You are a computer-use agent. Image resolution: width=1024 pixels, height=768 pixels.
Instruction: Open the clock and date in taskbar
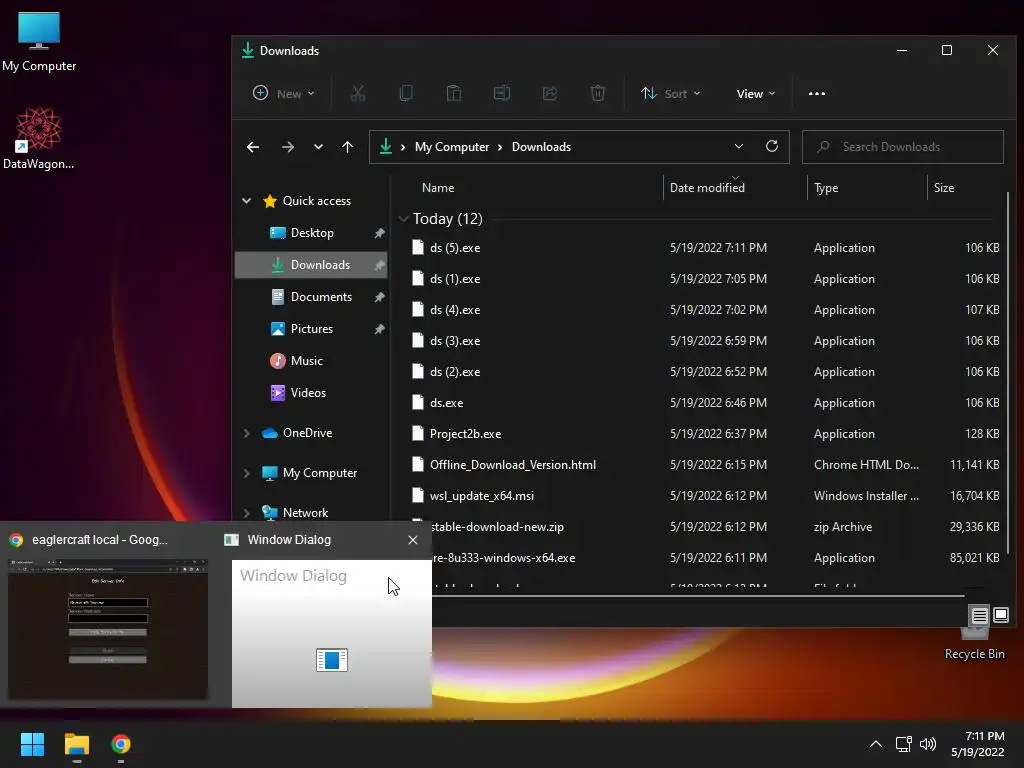coord(978,744)
